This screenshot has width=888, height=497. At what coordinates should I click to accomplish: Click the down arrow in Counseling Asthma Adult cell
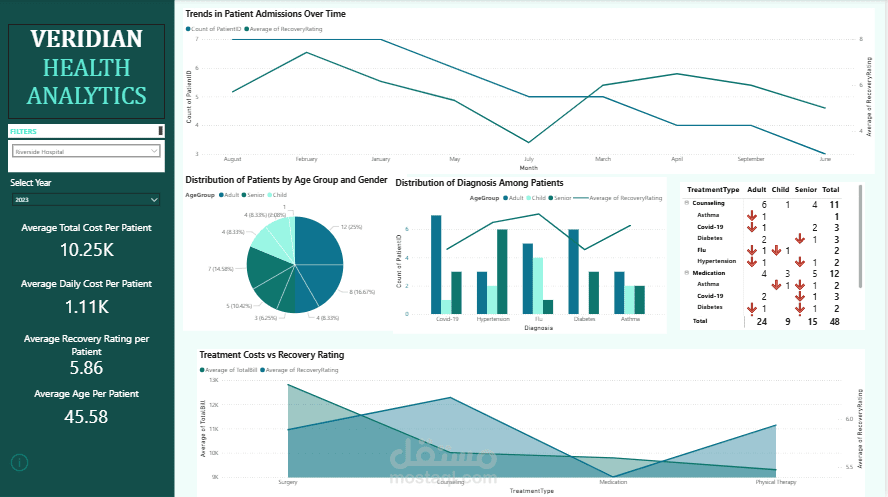pos(752,216)
